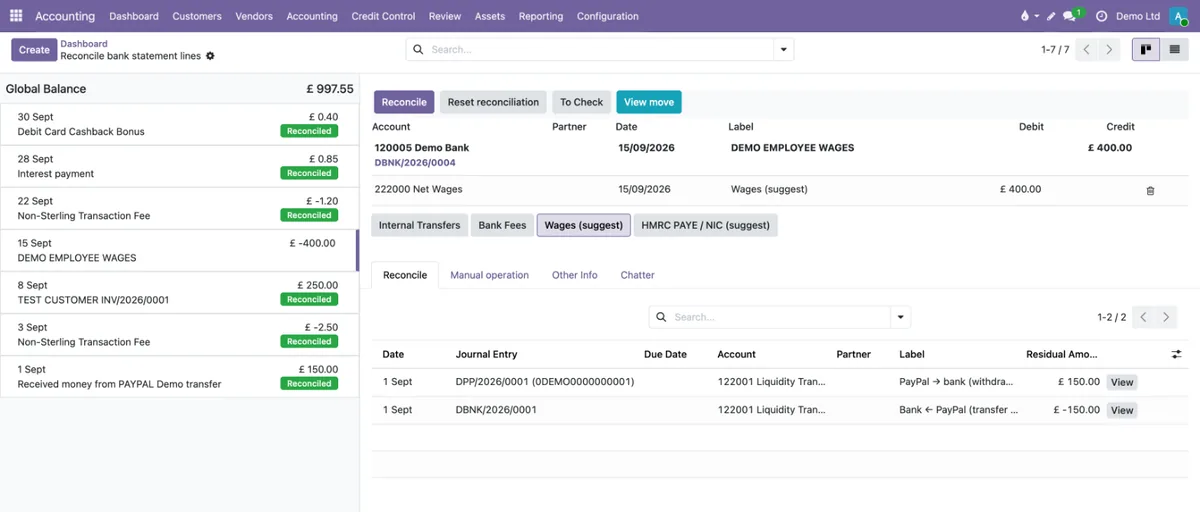Open the DBNK/2026/0004 link

click(415, 162)
